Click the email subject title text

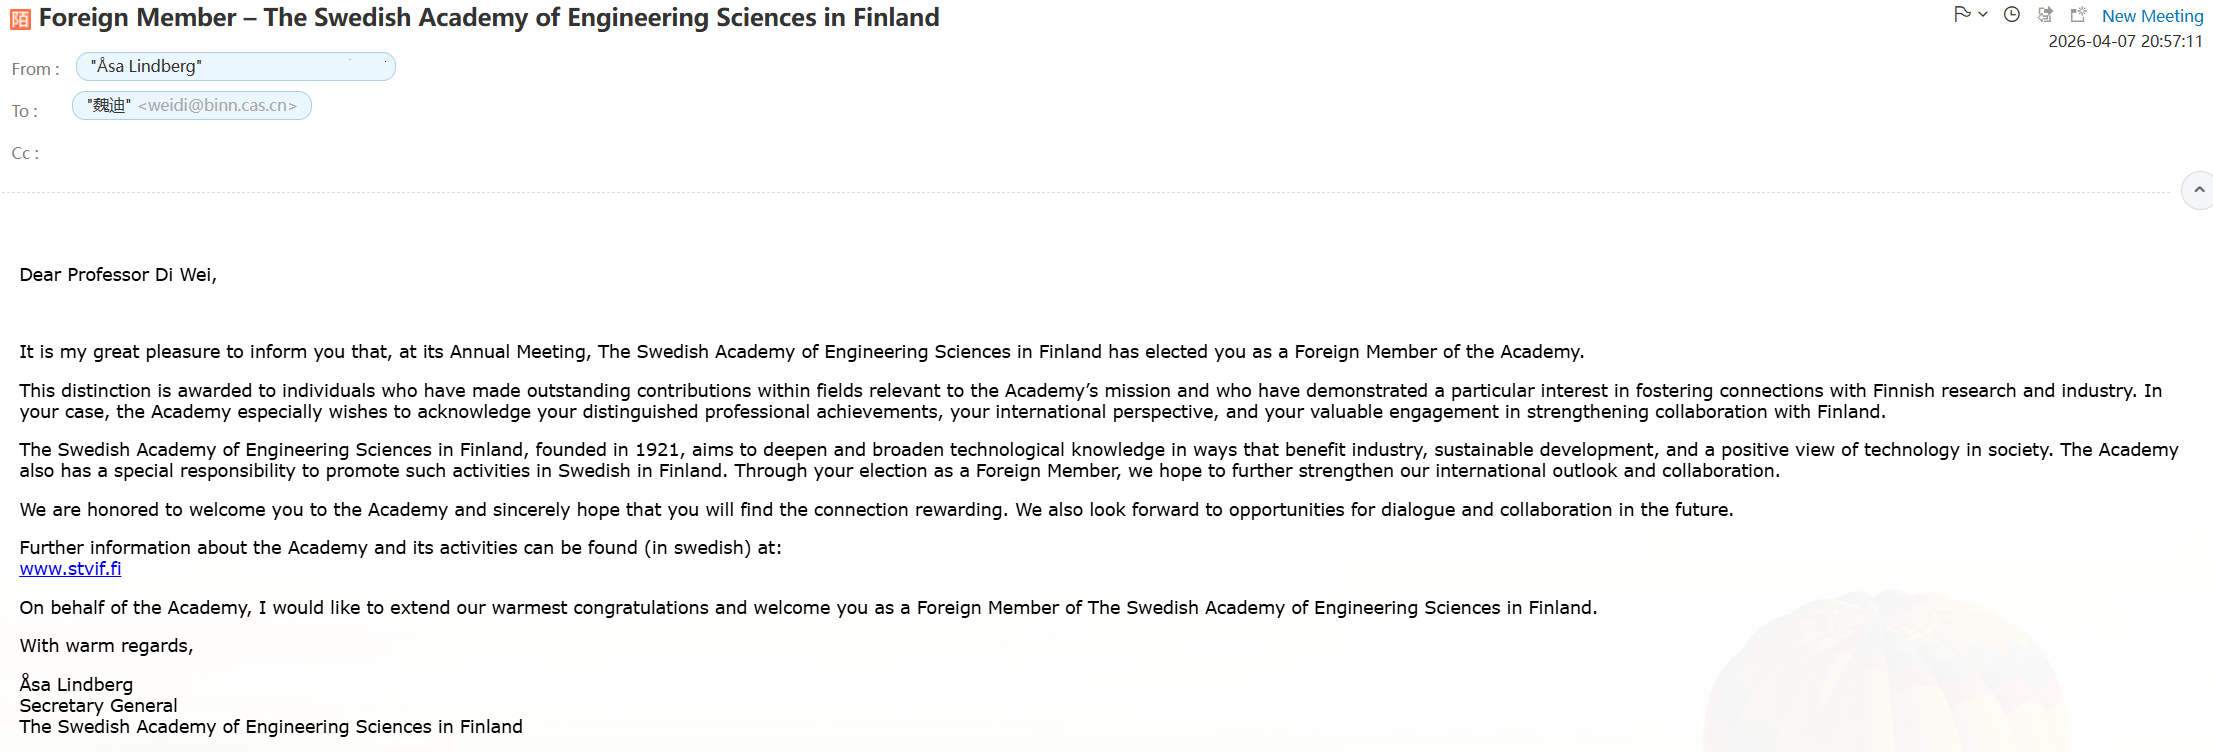click(489, 18)
